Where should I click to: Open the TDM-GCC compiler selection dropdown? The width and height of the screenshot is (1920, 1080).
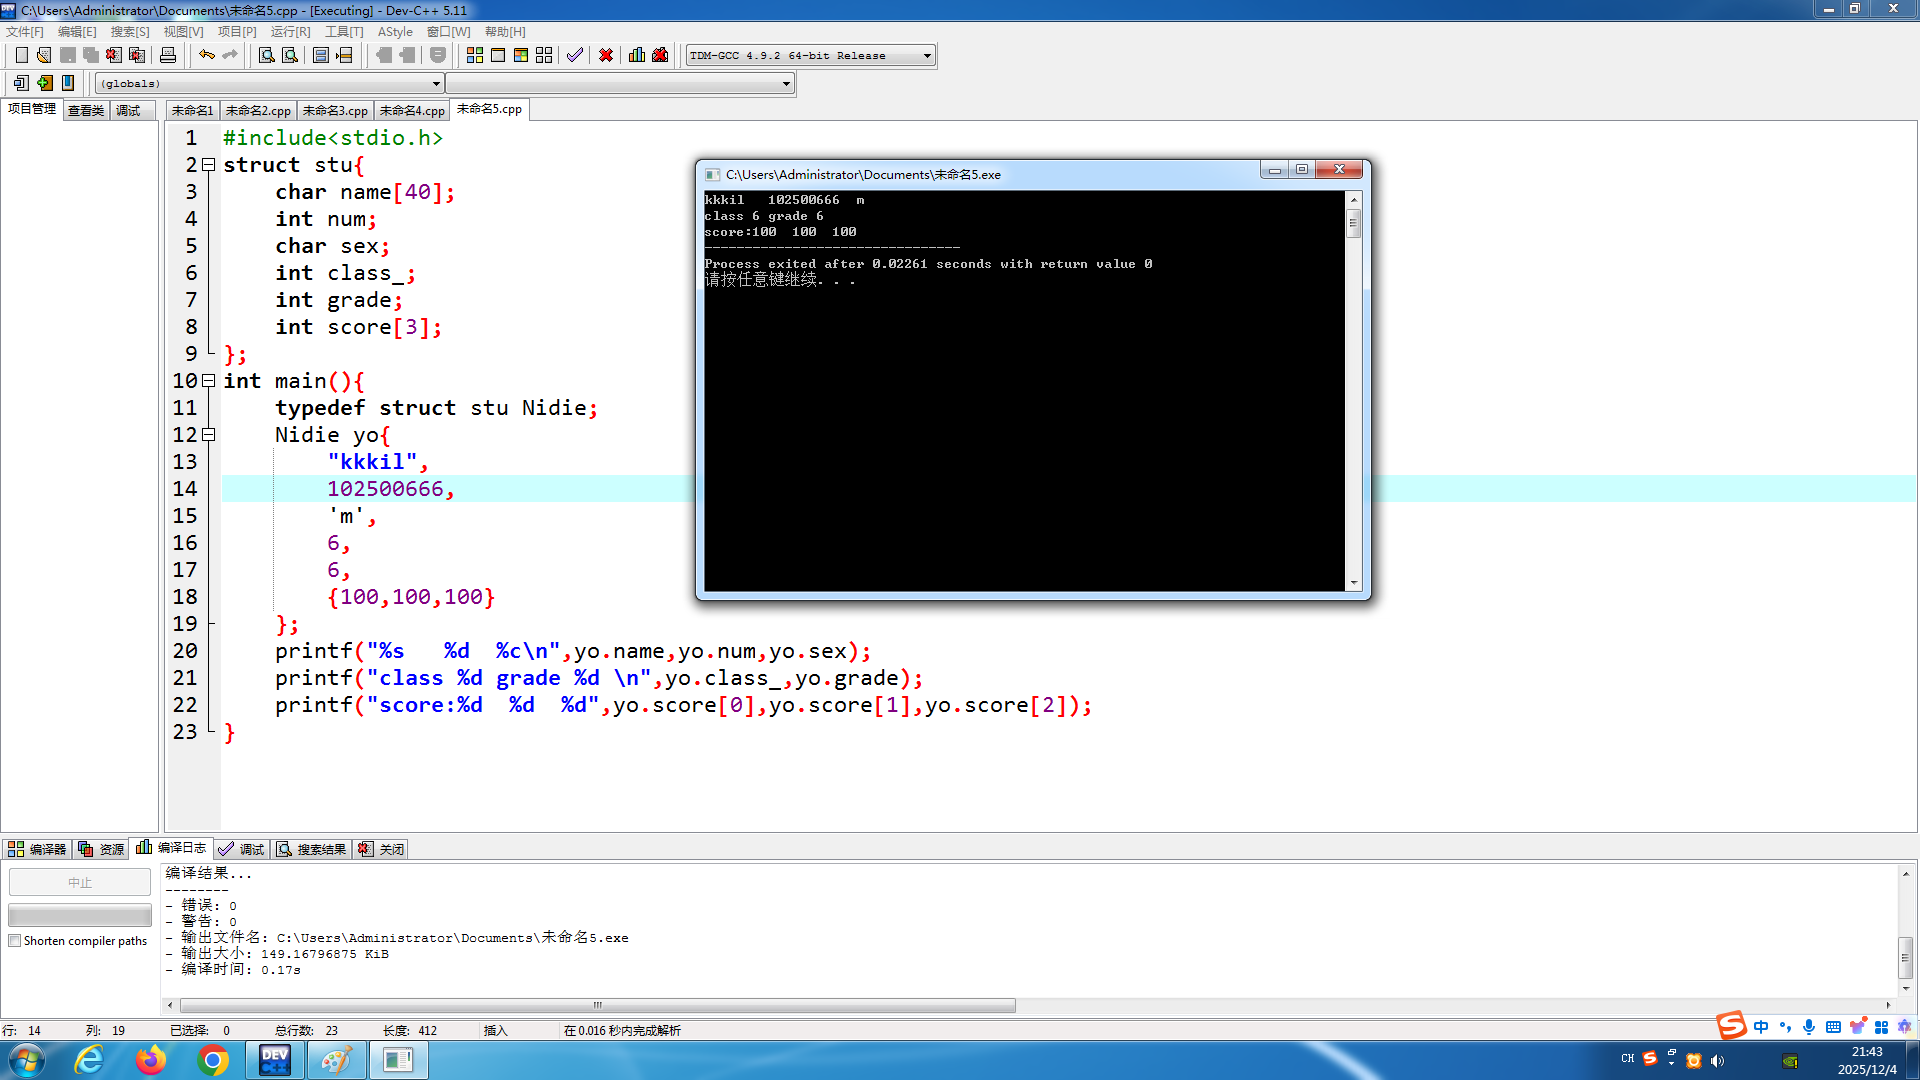click(927, 56)
